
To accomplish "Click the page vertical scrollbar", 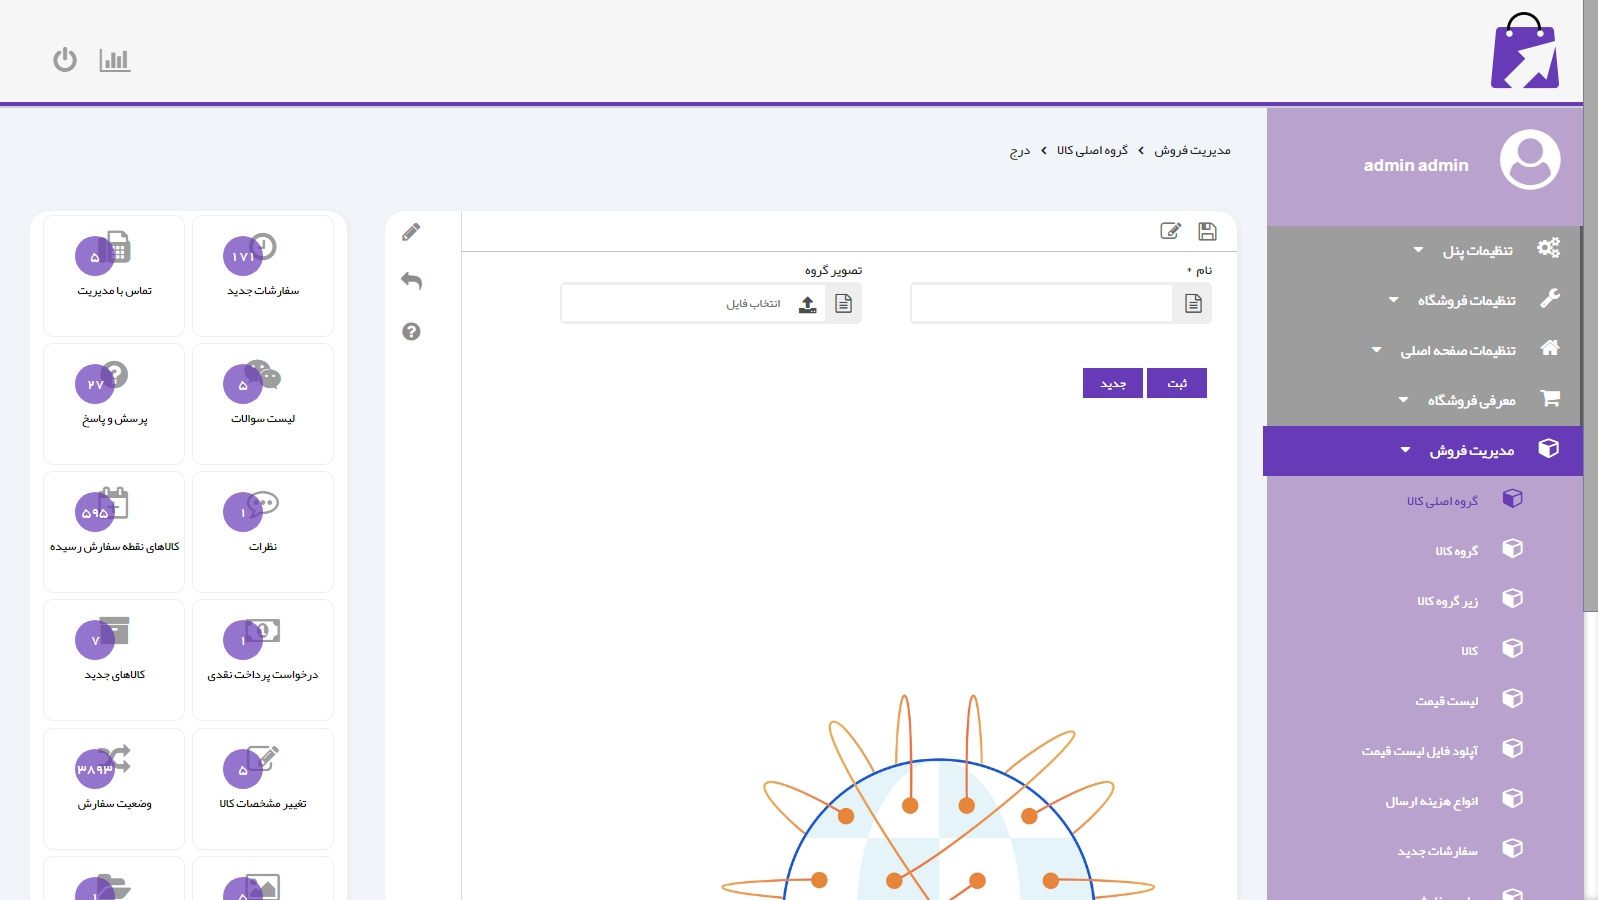I will click(x=1590, y=300).
